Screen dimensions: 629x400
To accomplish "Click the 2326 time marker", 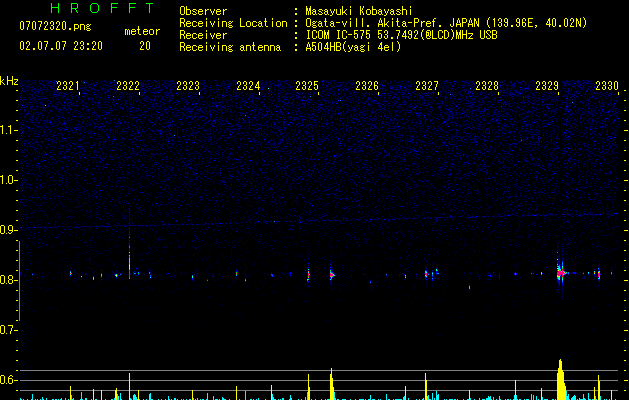I will [x=367, y=86].
